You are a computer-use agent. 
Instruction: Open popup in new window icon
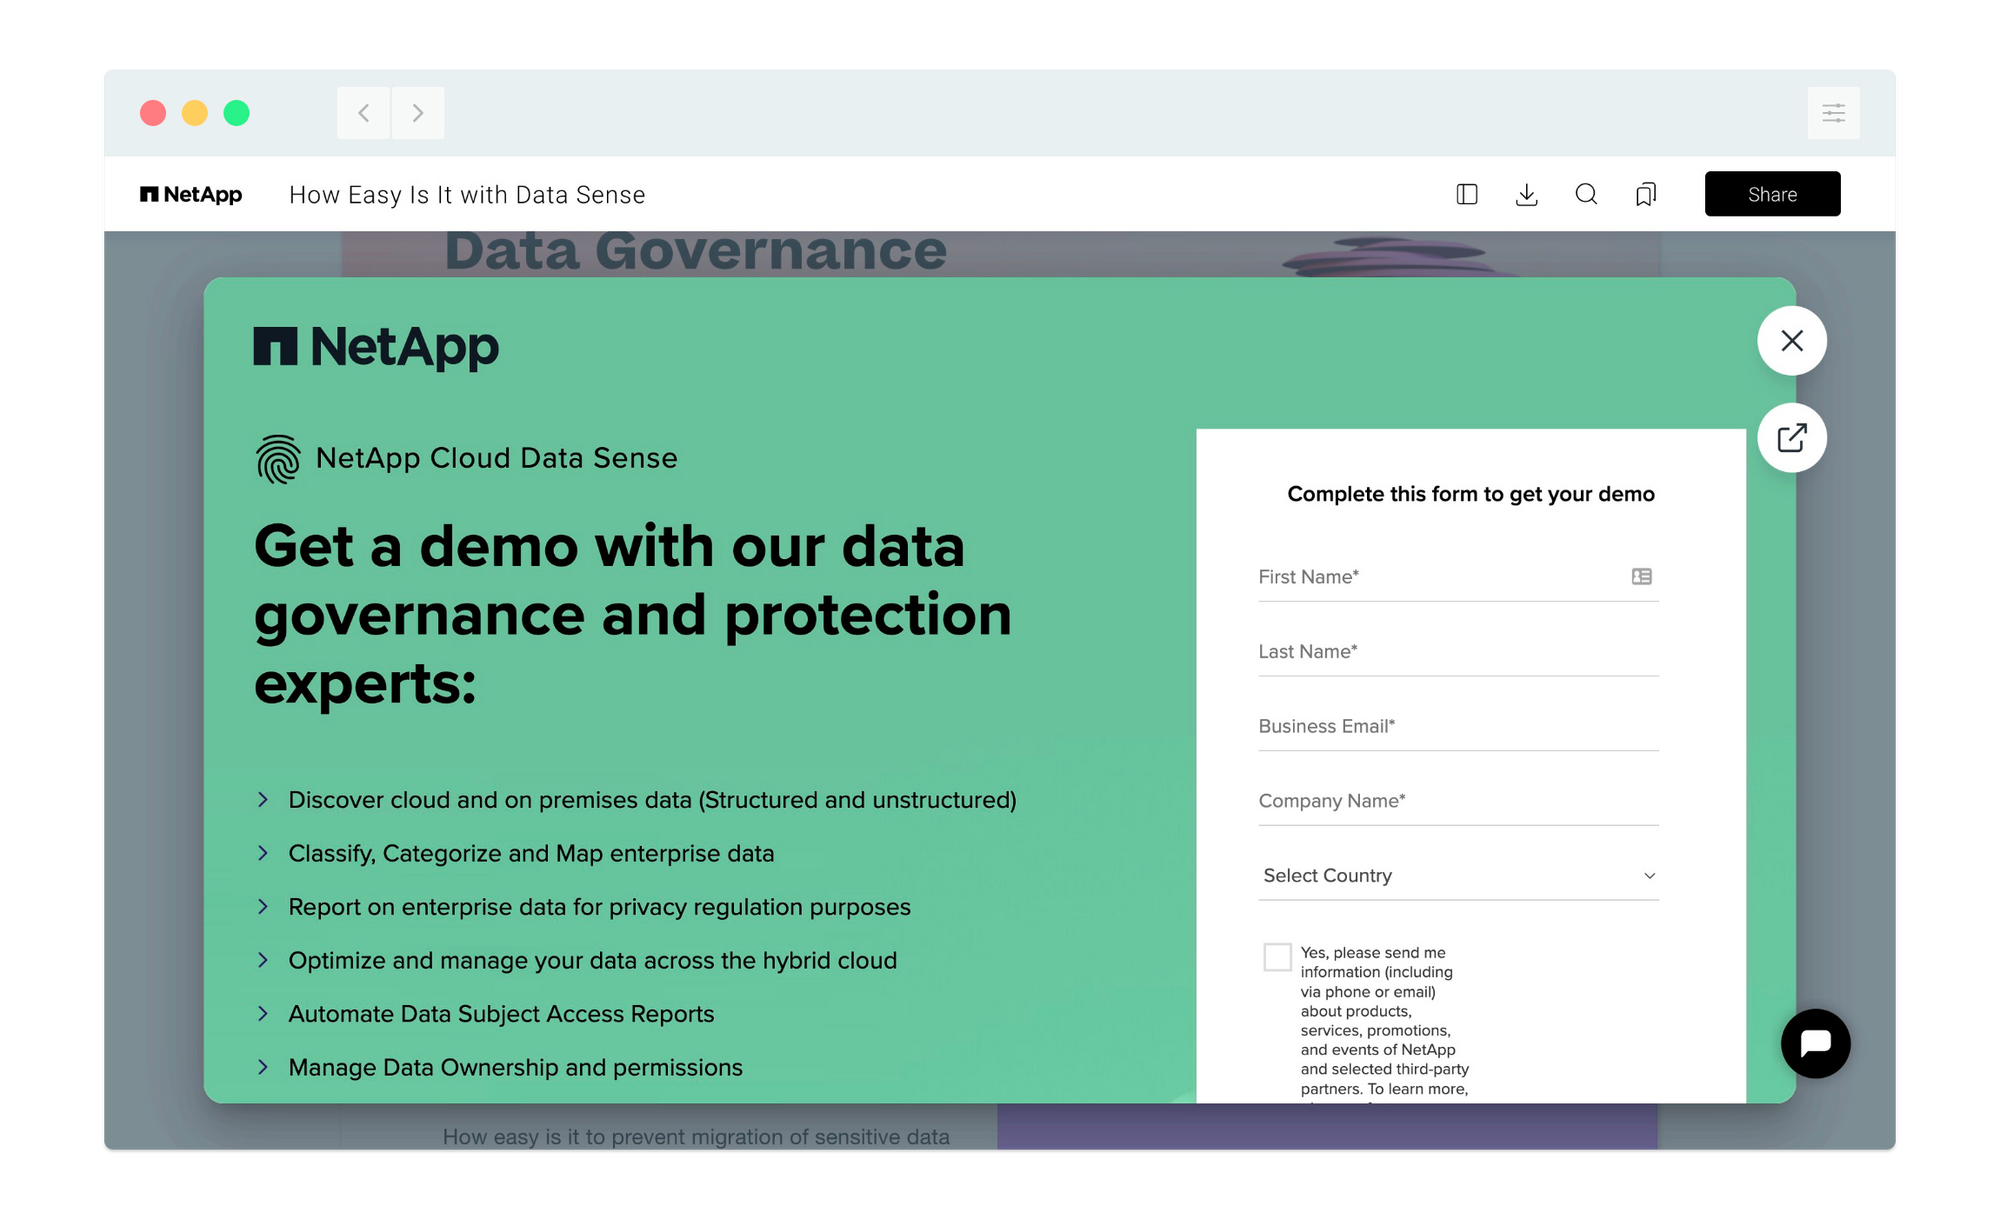tap(1792, 438)
